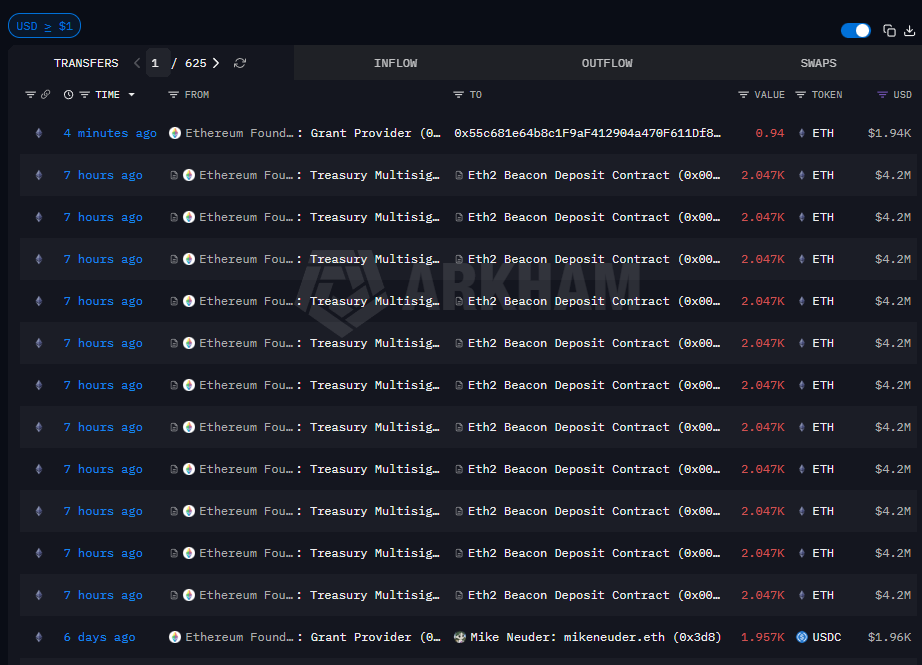Viewport: 922px width, 665px height.
Task: Click the copy icon at top right
Action: (889, 31)
